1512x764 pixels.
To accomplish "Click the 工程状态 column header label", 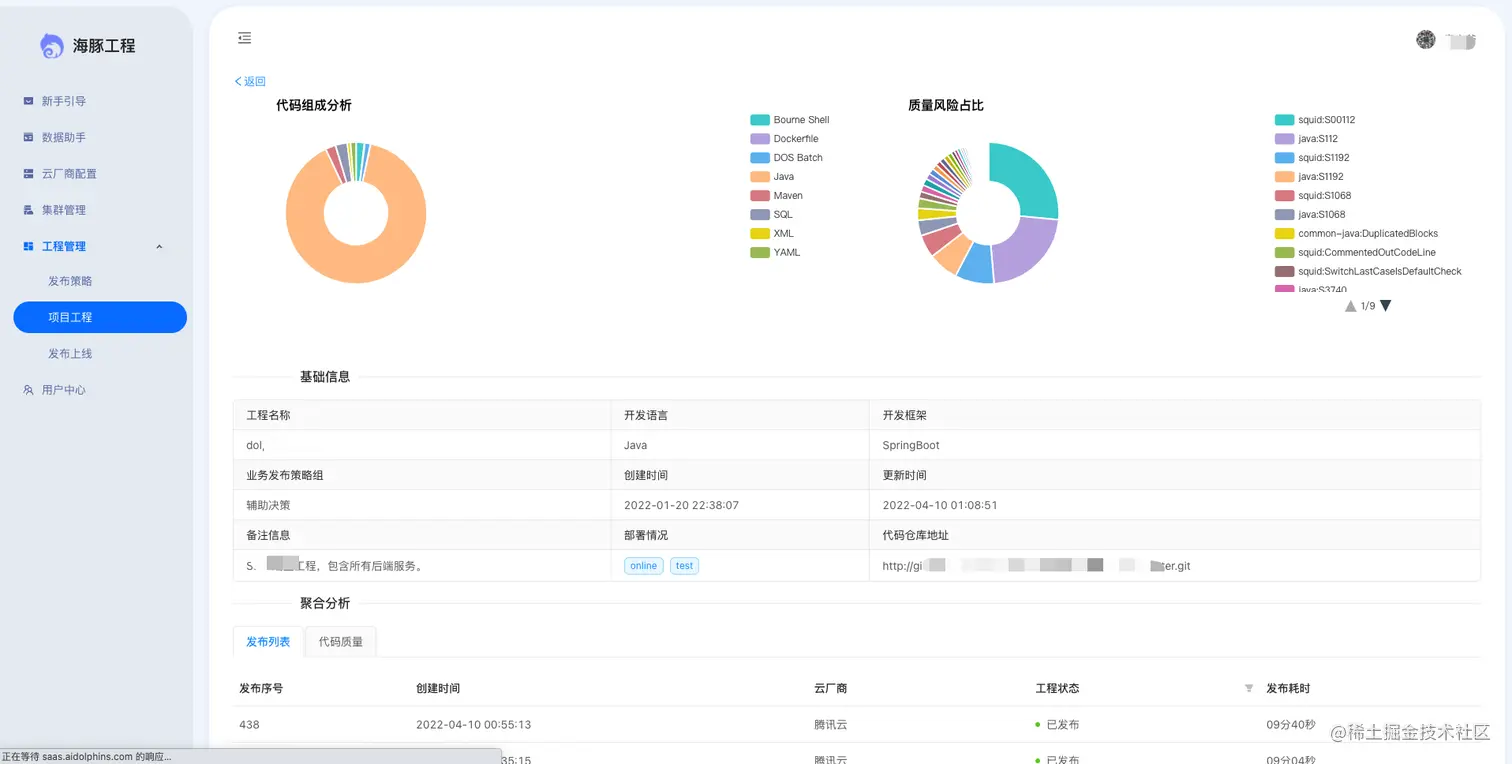I will coord(1057,689).
